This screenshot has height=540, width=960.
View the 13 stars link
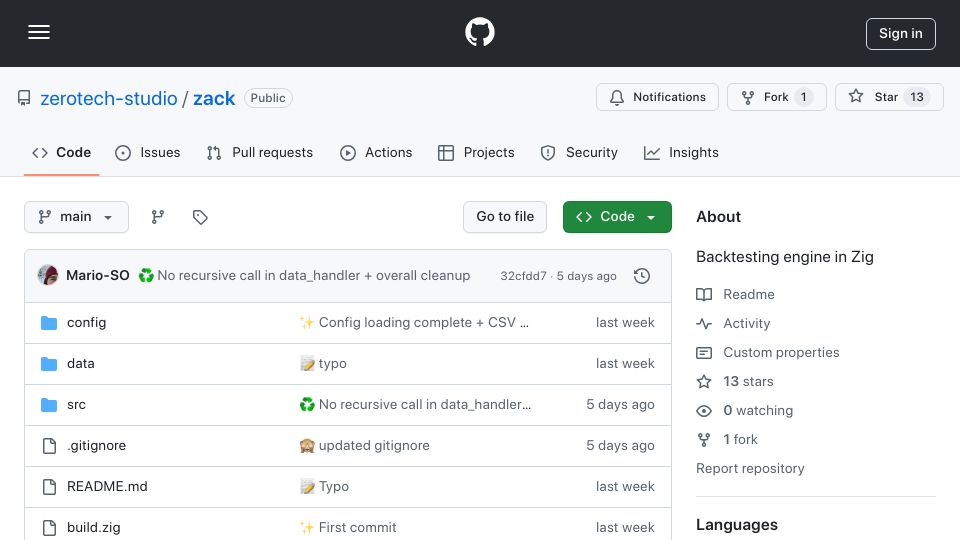pyautogui.click(x=748, y=381)
